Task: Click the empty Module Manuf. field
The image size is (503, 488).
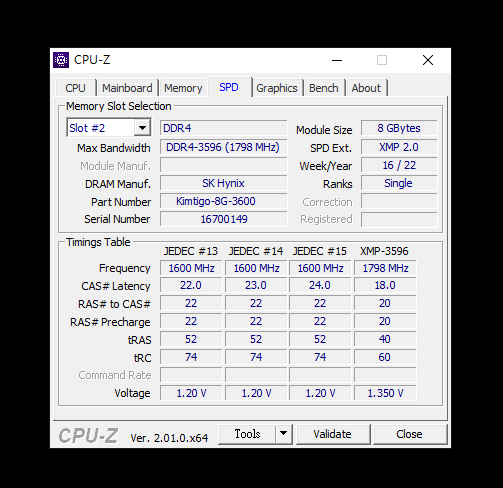Action: [223, 165]
